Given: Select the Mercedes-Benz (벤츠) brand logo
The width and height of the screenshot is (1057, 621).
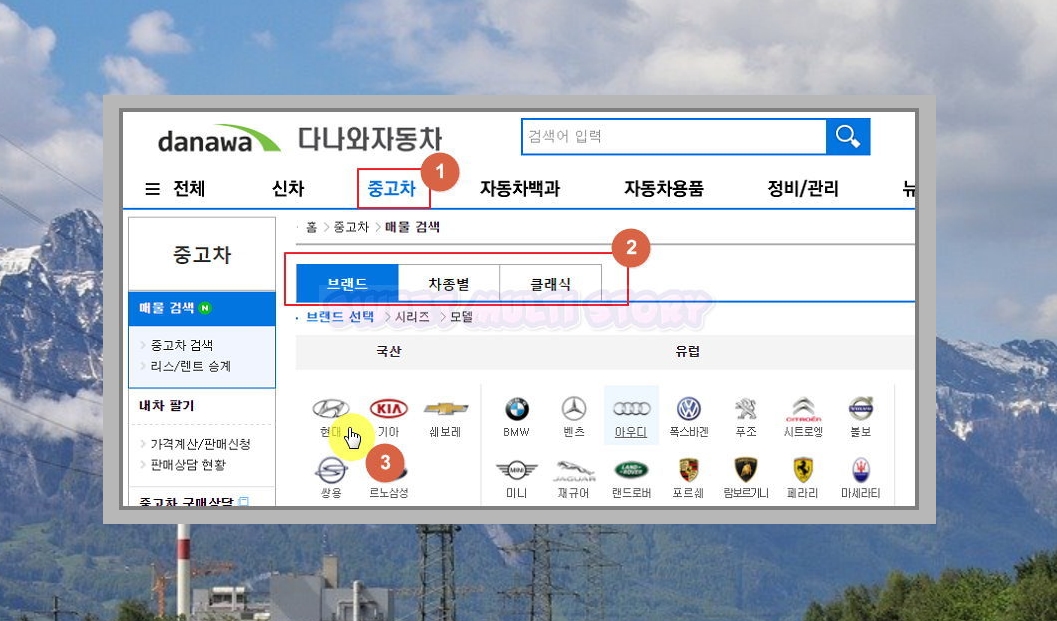Looking at the screenshot, I should point(574,409).
